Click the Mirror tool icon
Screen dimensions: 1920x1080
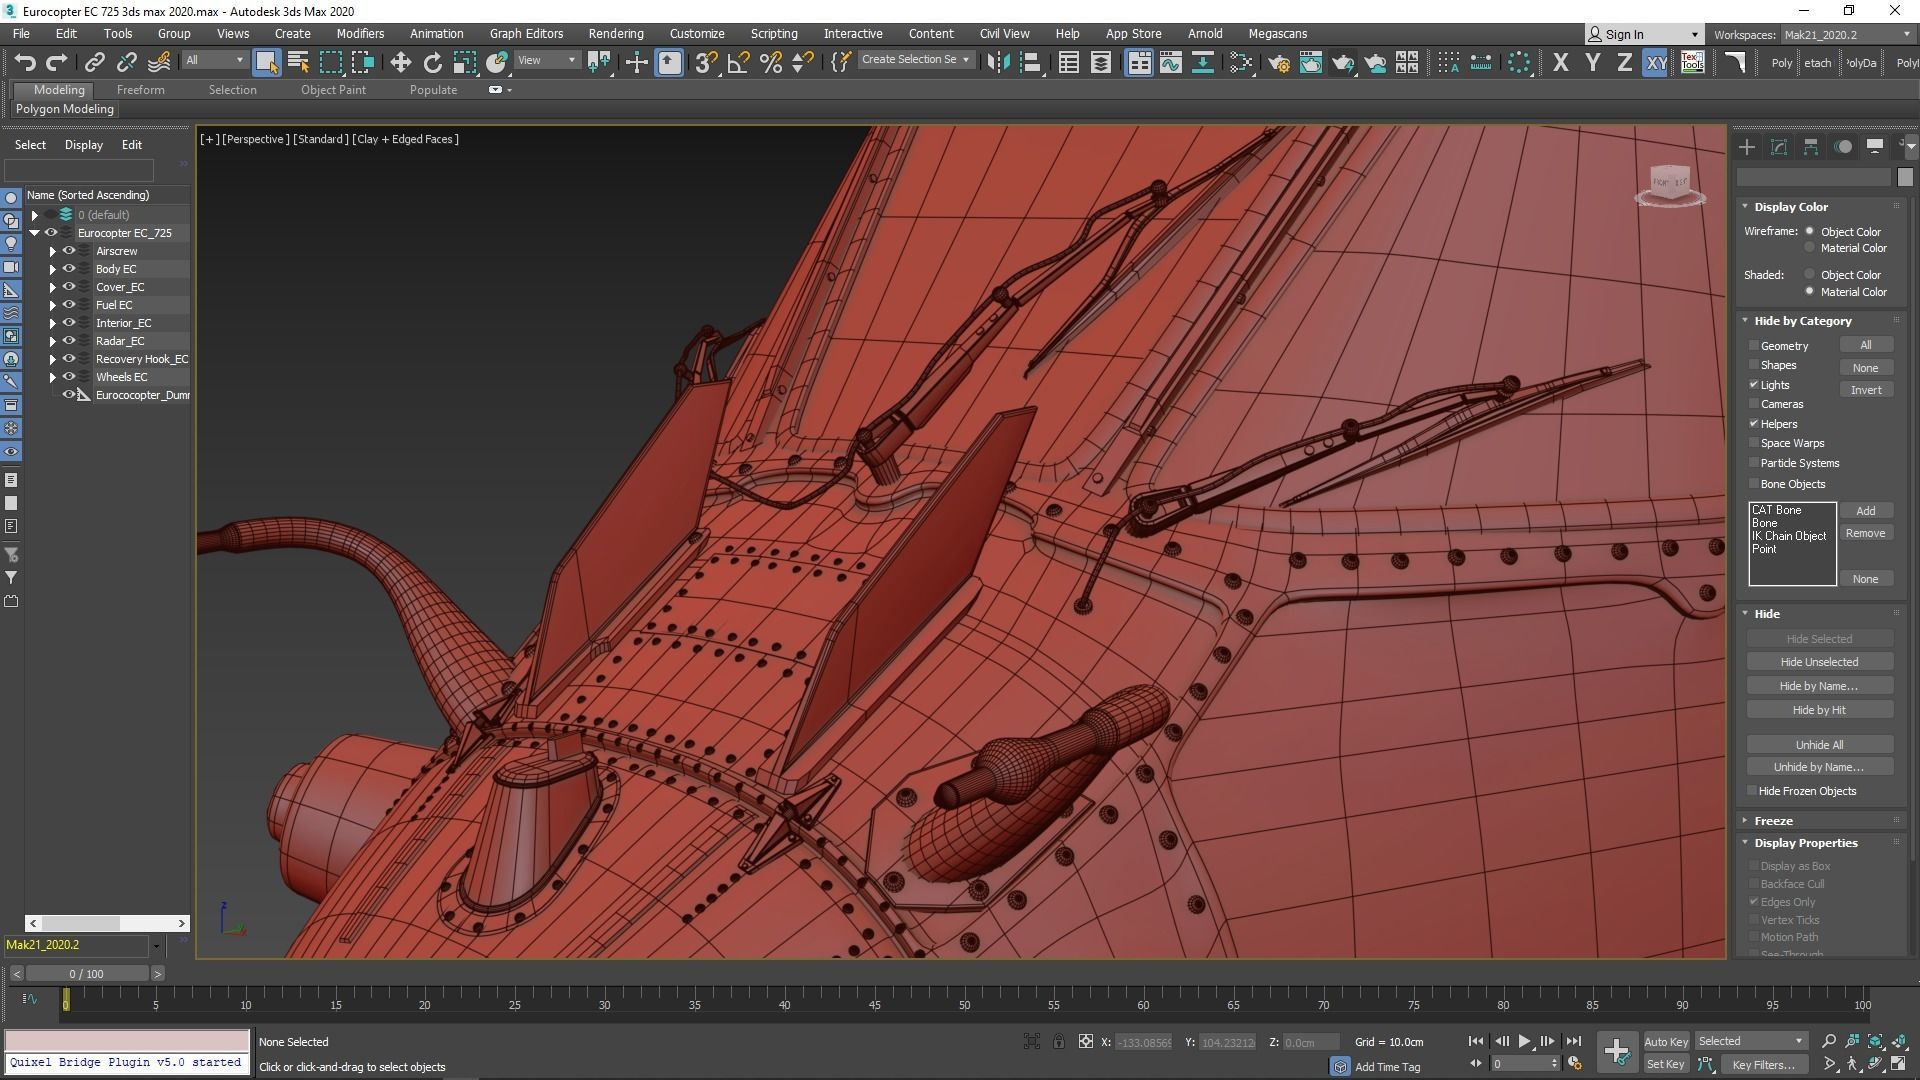coord(997,63)
